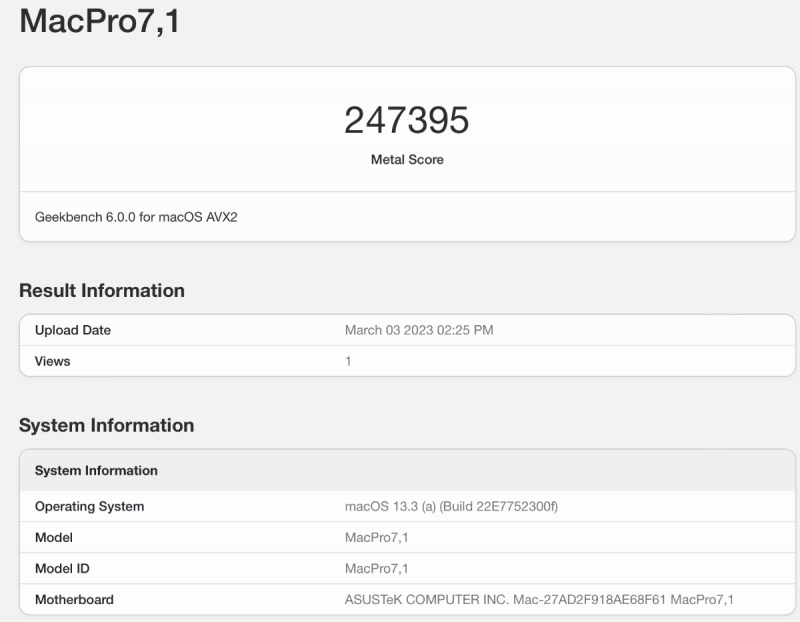800x622 pixels.
Task: Click the Result Information heading
Action: pos(102,290)
